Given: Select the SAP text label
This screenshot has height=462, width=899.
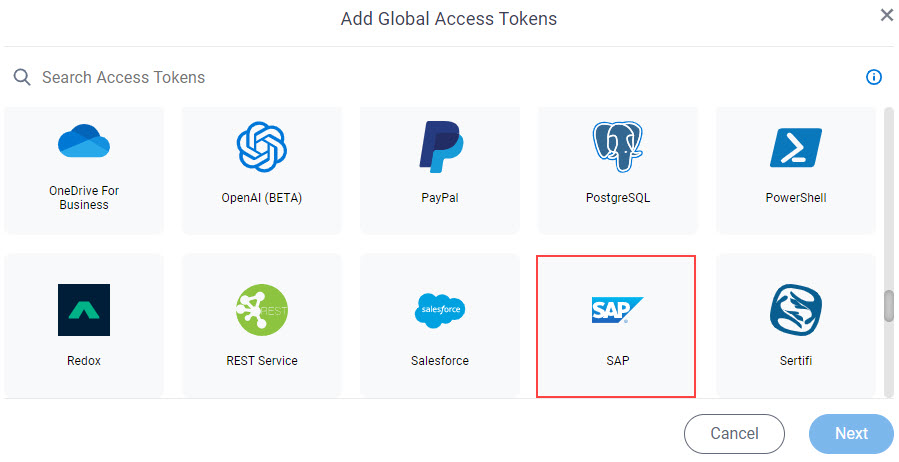Looking at the screenshot, I should [617, 361].
